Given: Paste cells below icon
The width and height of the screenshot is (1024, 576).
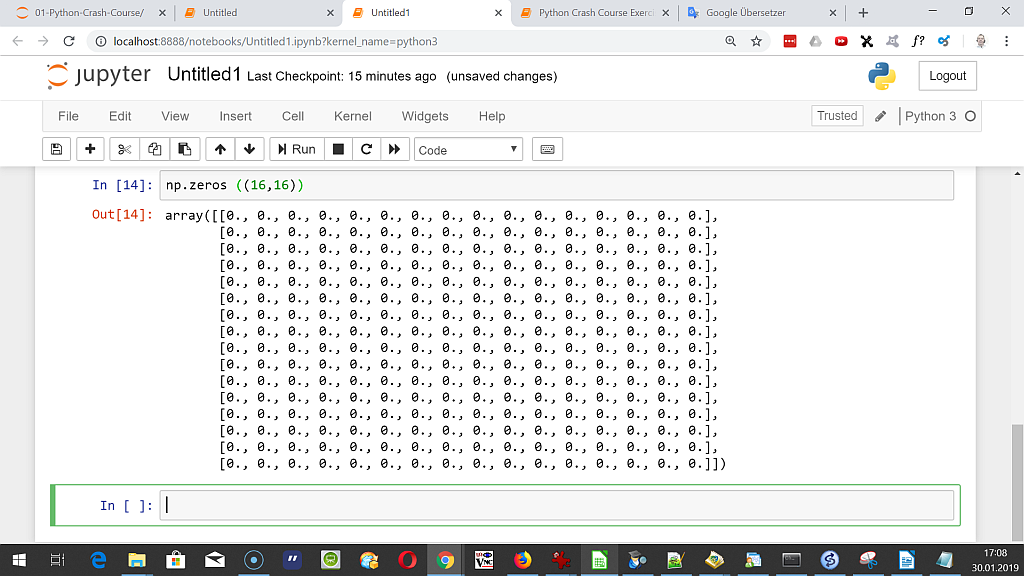Looking at the screenshot, I should 185,150.
